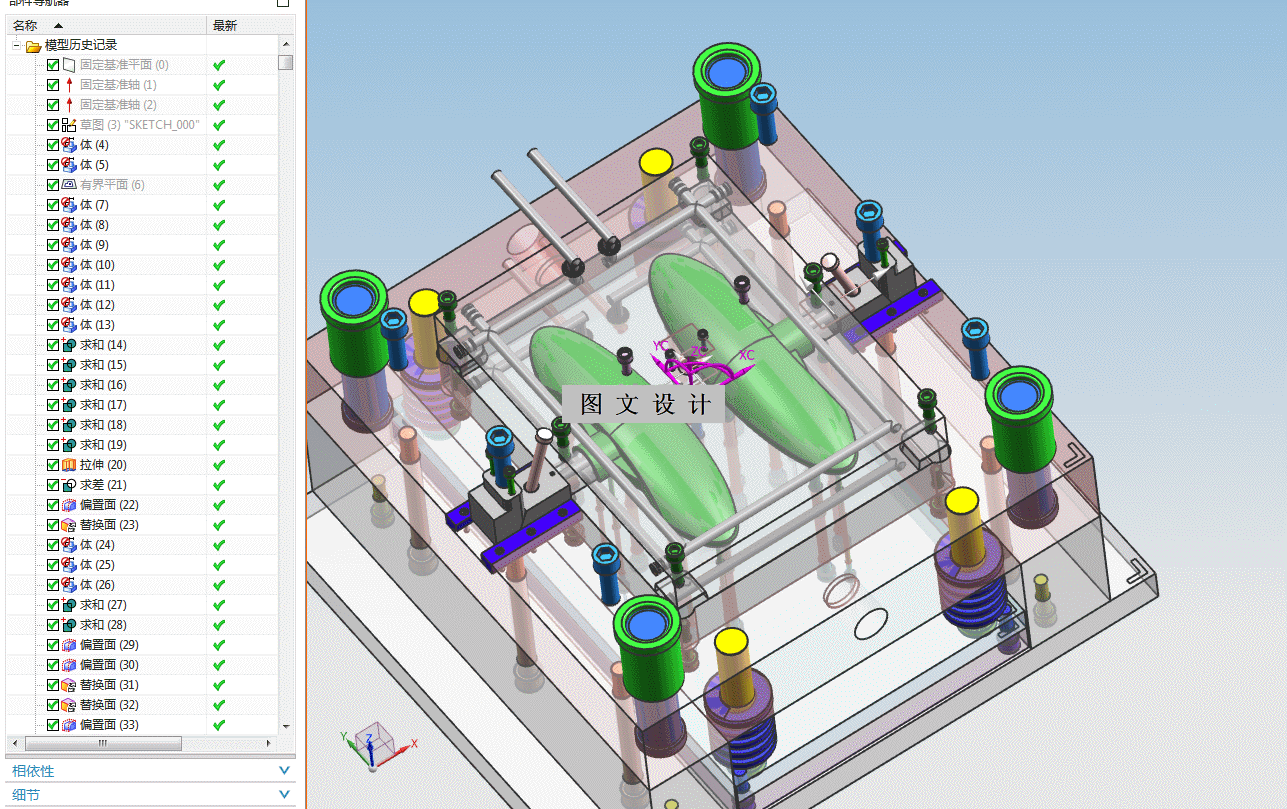Click the subtract icon of 求差 (21)
Screen dimensions: 1287x809
tap(69, 485)
